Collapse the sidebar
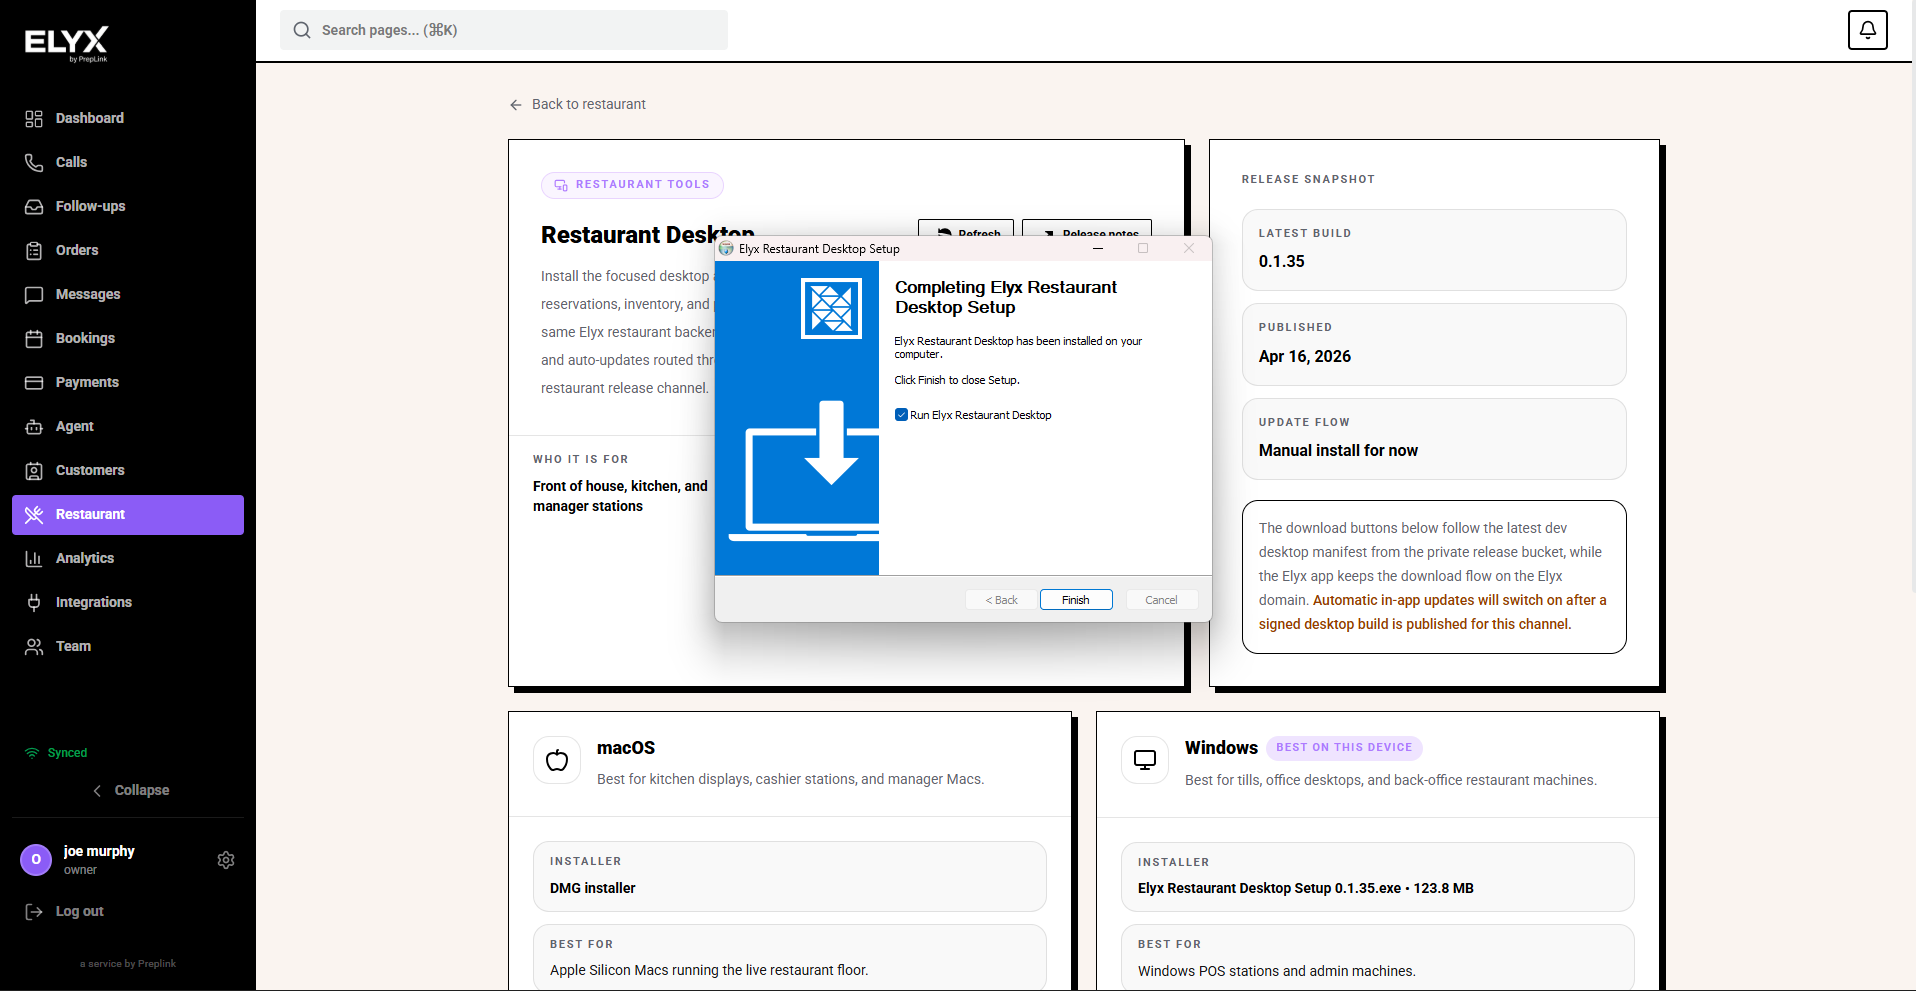The height and width of the screenshot is (991, 1916). [x=130, y=791]
